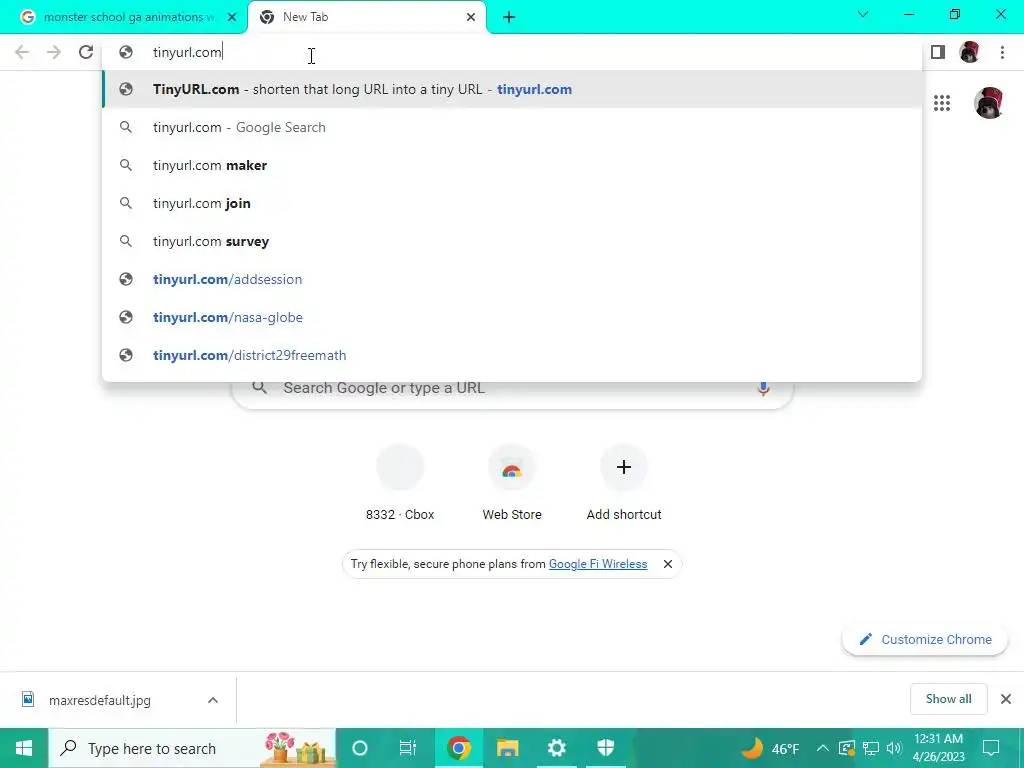Dismiss the Google Fi promo with X

pyautogui.click(x=667, y=564)
